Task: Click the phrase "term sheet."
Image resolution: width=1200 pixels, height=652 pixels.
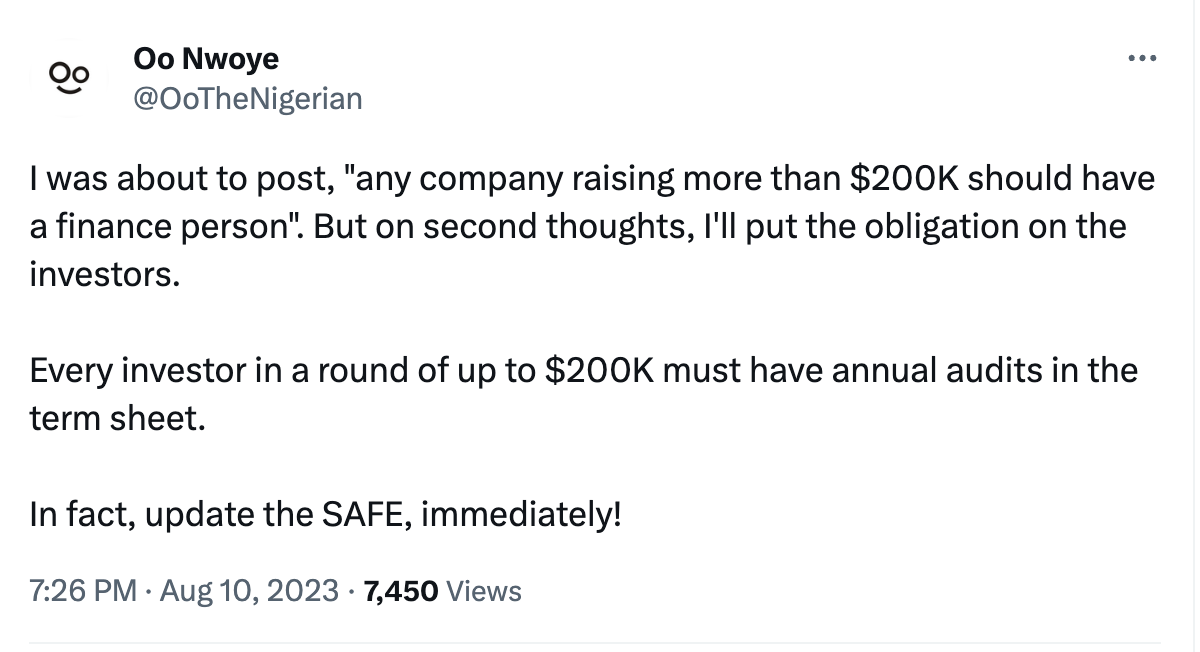Action: [117, 419]
